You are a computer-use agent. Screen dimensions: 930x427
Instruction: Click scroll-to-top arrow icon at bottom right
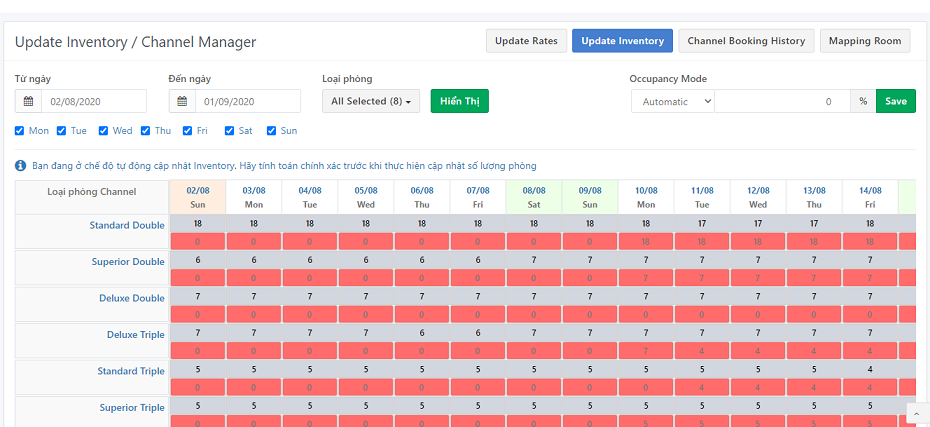pyautogui.click(x=917, y=412)
